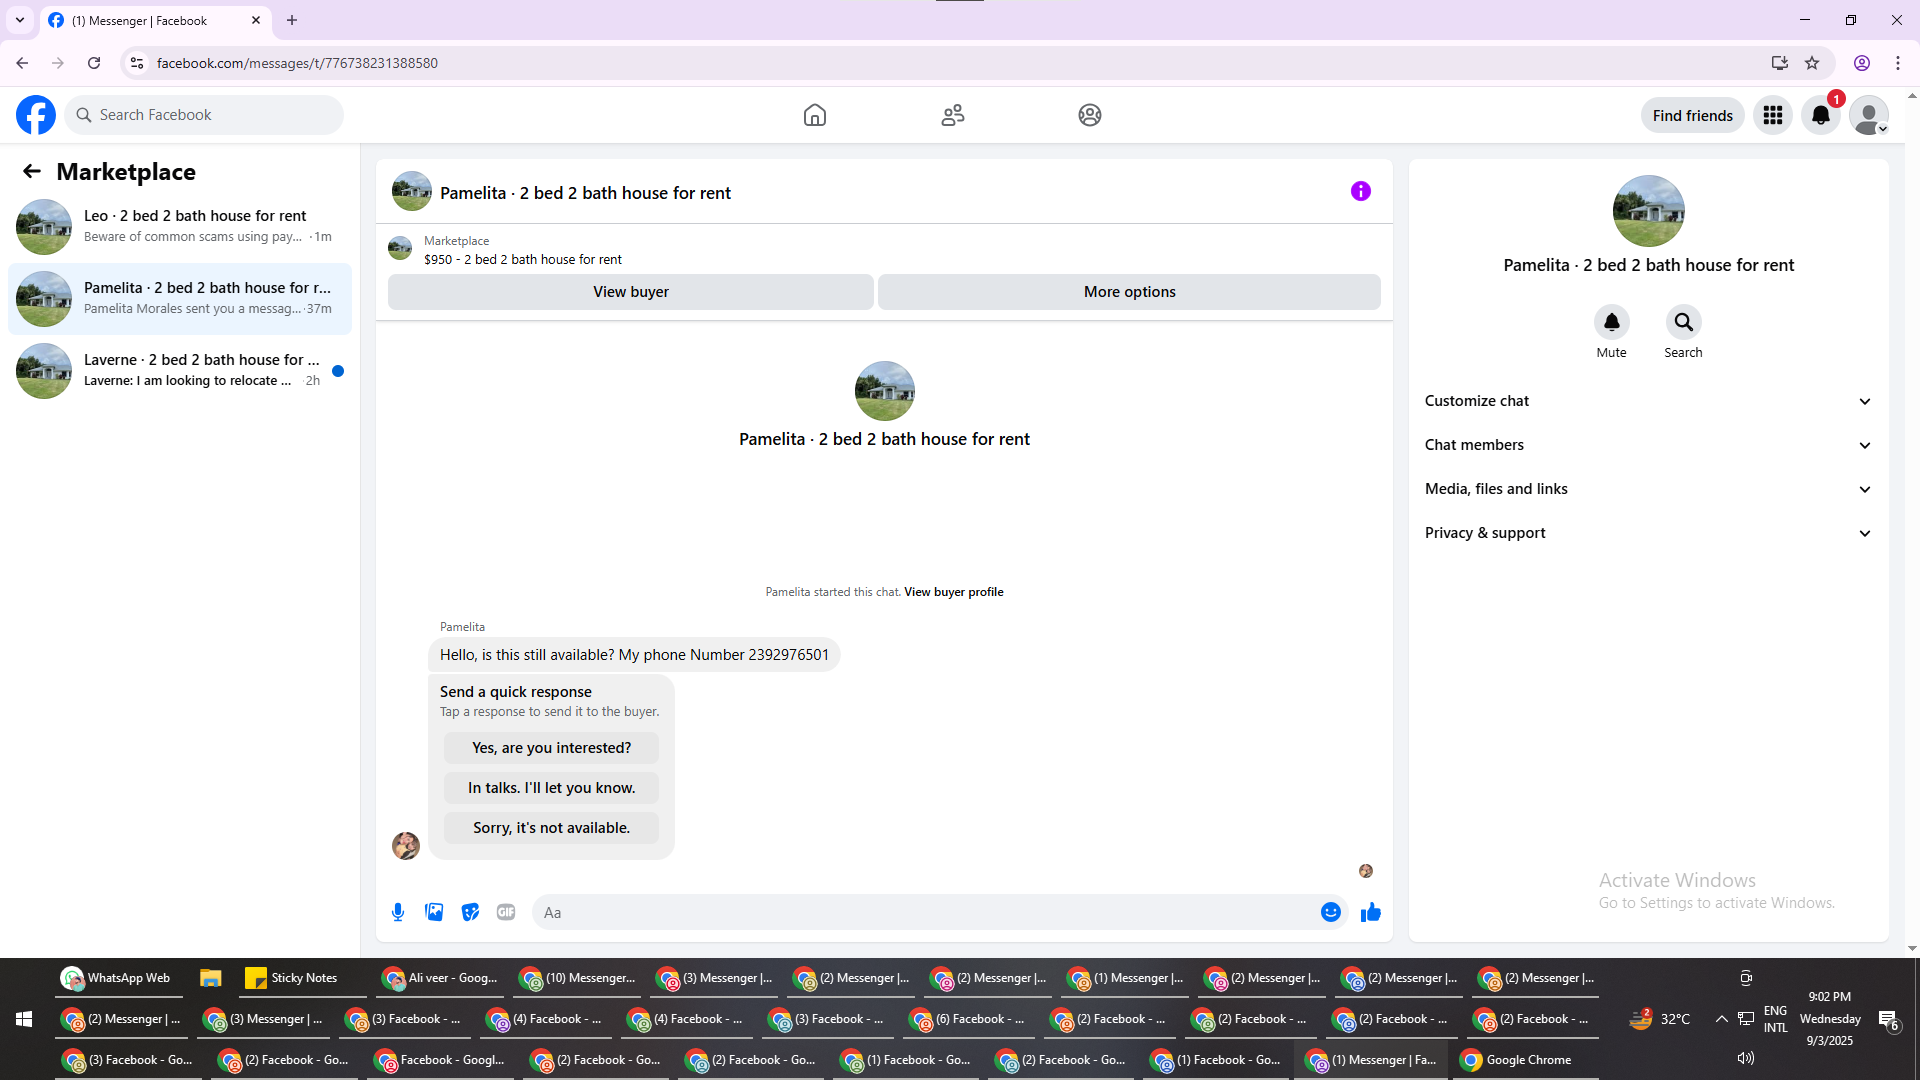Open the emoji picker in message box
Screen dimensions: 1920x1080
pyautogui.click(x=1331, y=912)
